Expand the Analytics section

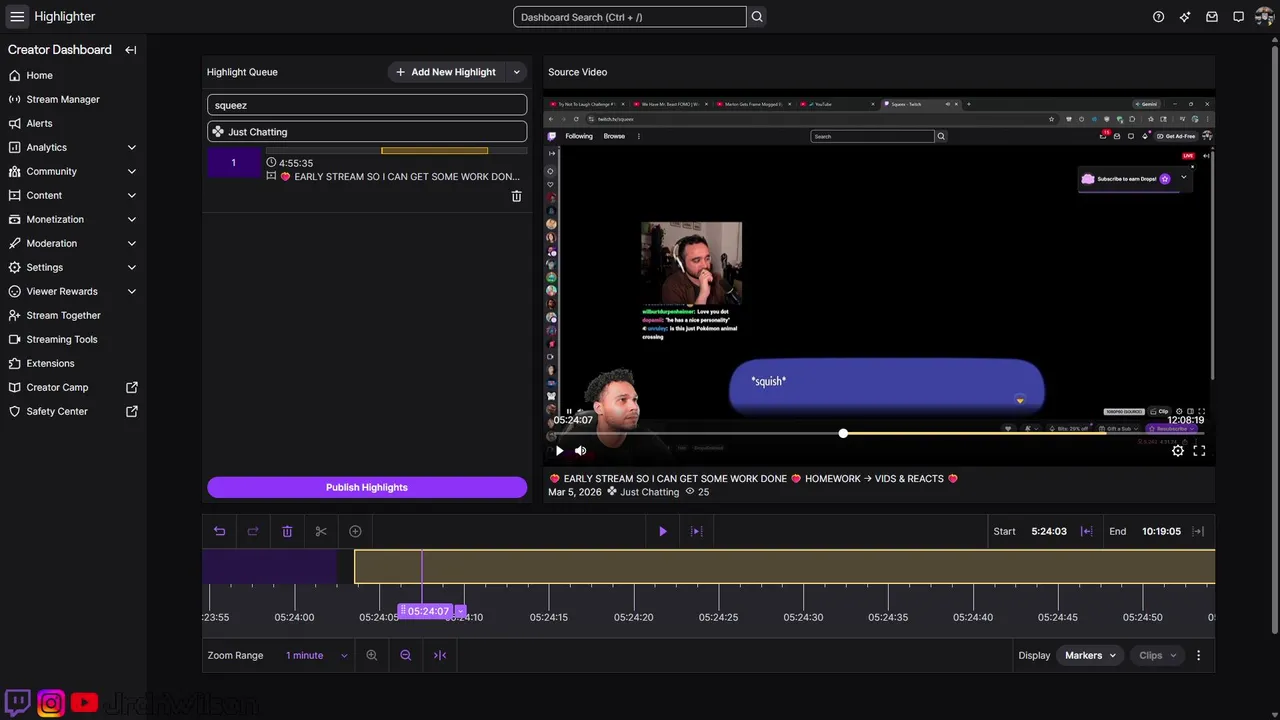click(132, 147)
